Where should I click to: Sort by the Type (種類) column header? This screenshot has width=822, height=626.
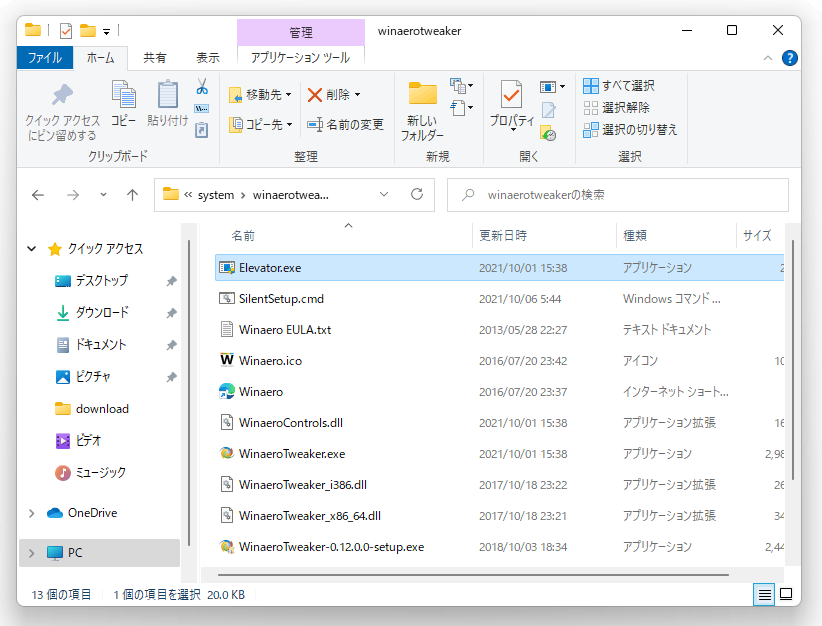point(677,235)
